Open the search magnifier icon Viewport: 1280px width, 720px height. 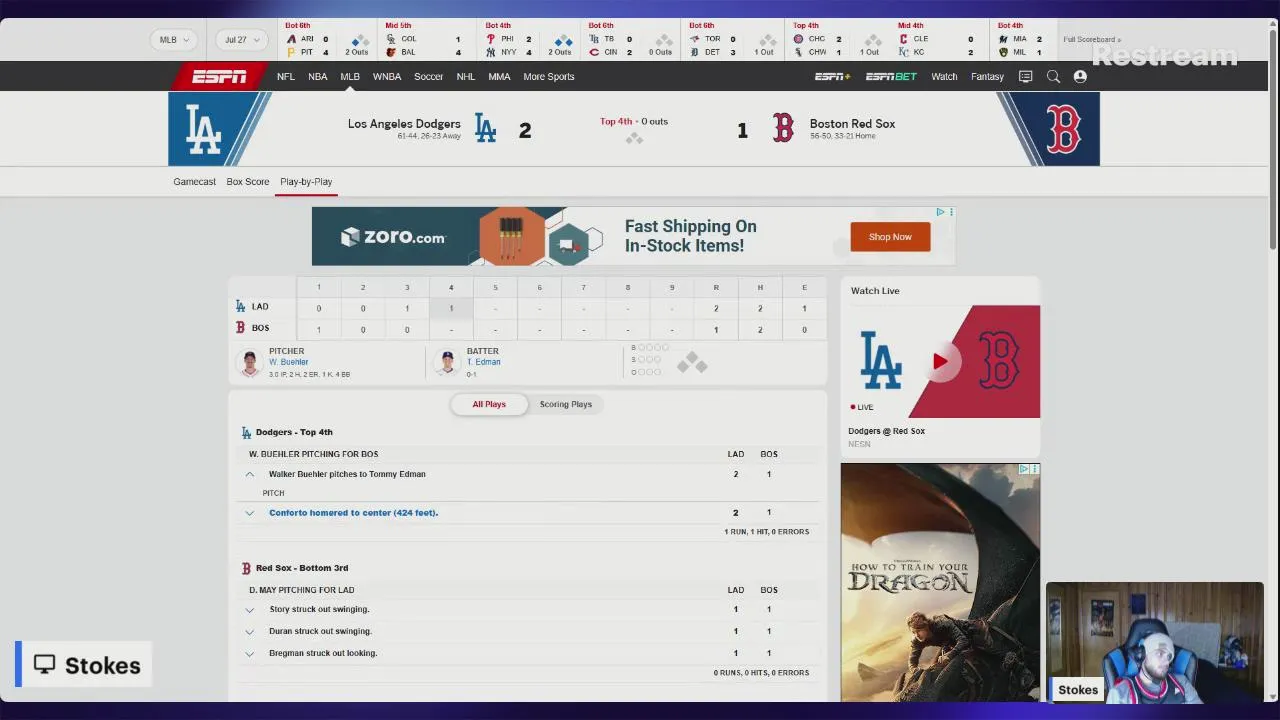[1053, 77]
